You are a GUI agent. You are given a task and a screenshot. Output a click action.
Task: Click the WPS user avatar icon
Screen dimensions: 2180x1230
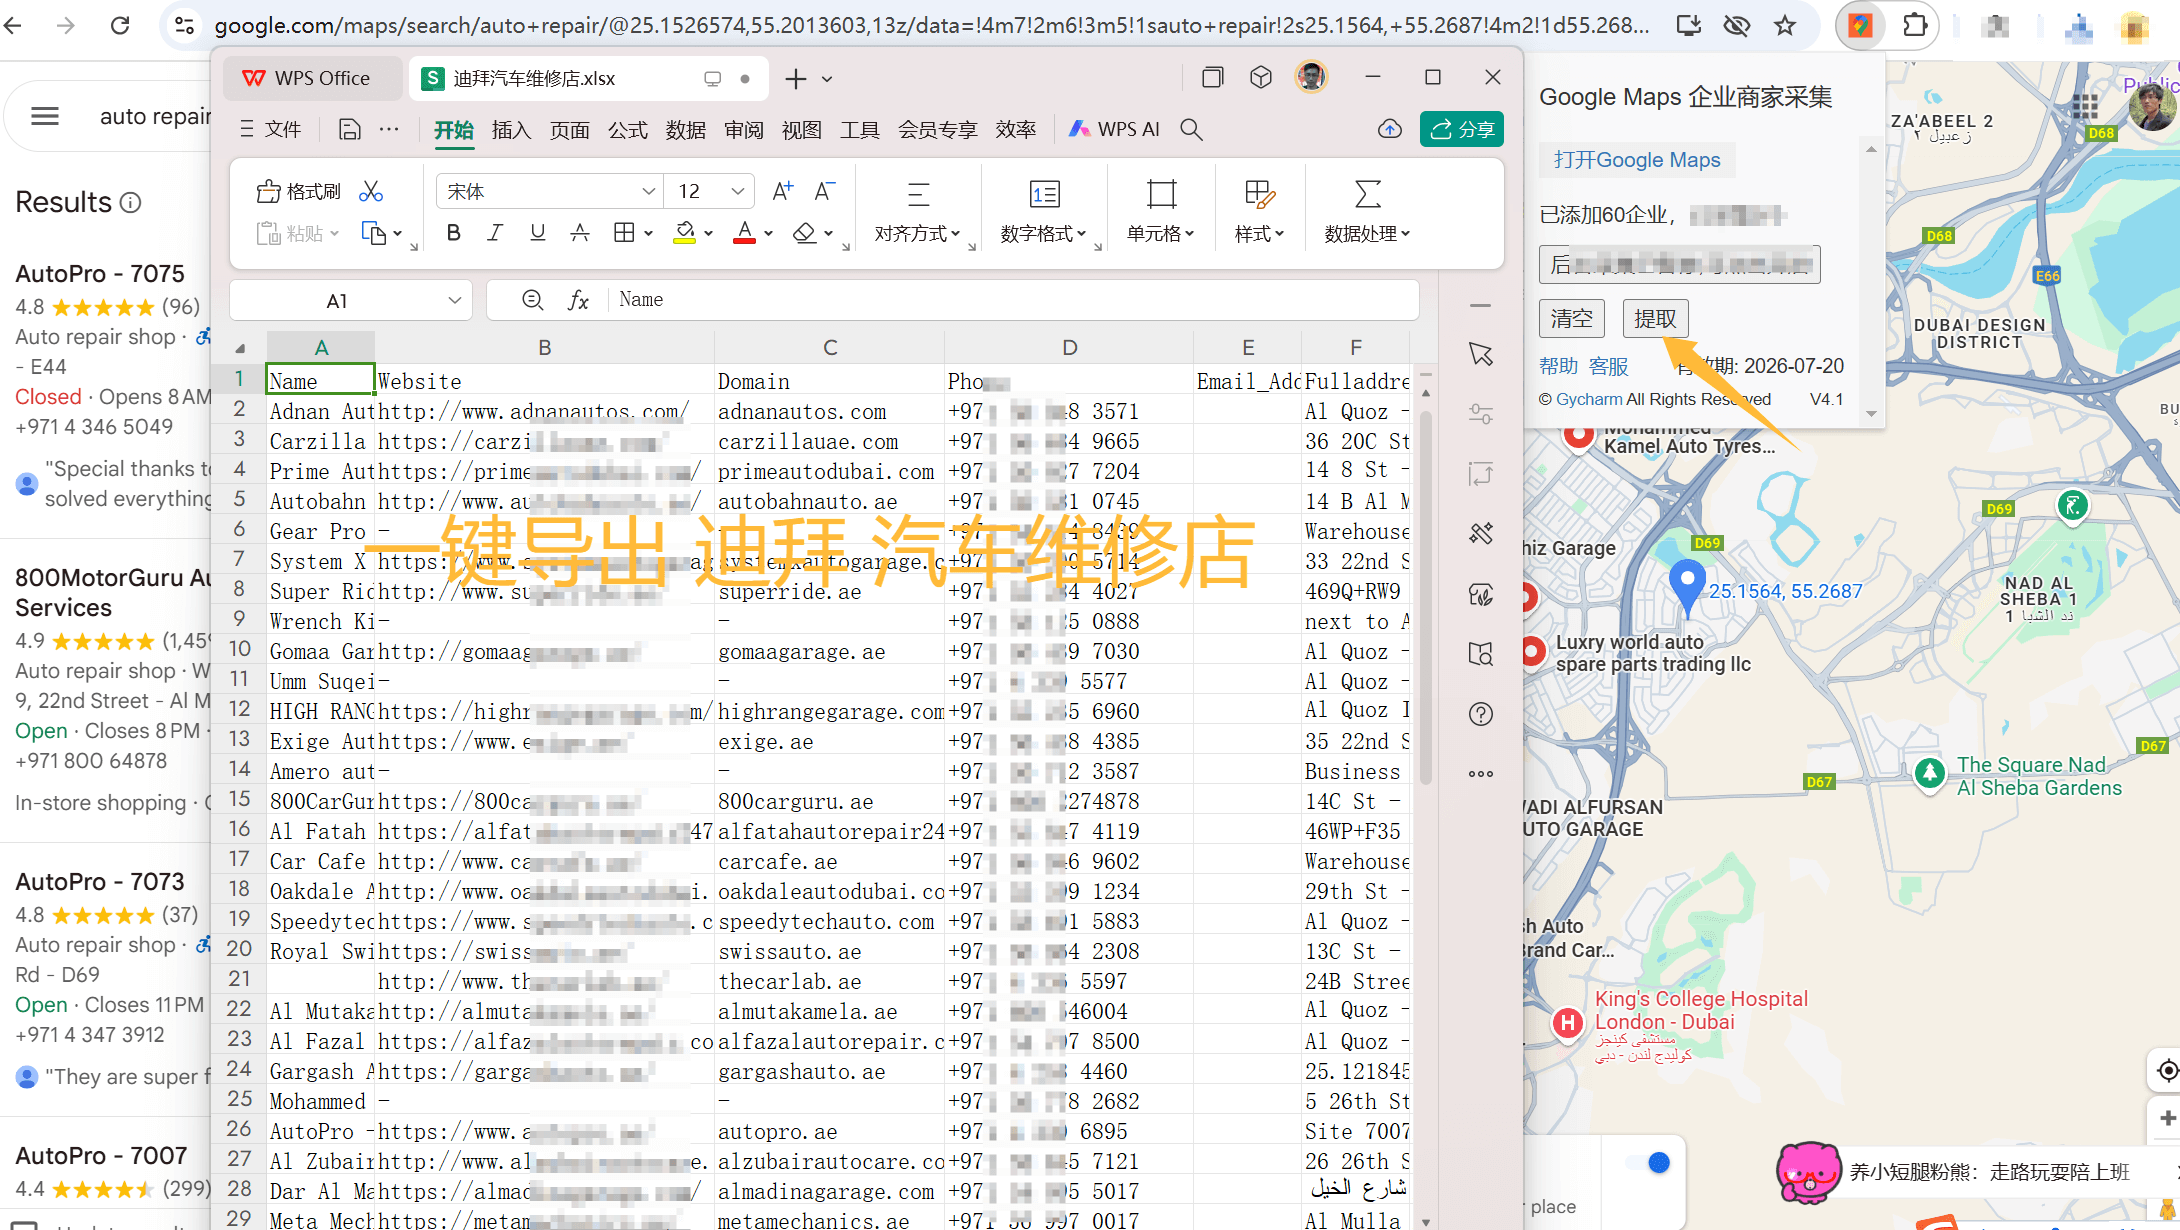tap(1311, 77)
